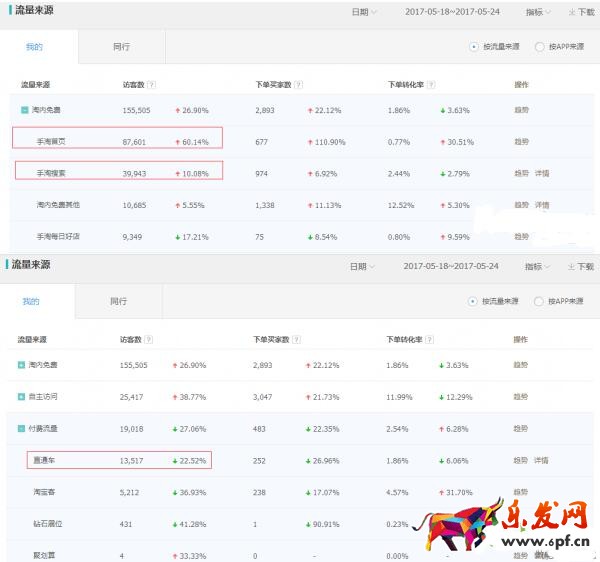Switch to 同行 tab in lower panel
Image resolution: width=600 pixels, height=562 pixels.
click(119, 301)
